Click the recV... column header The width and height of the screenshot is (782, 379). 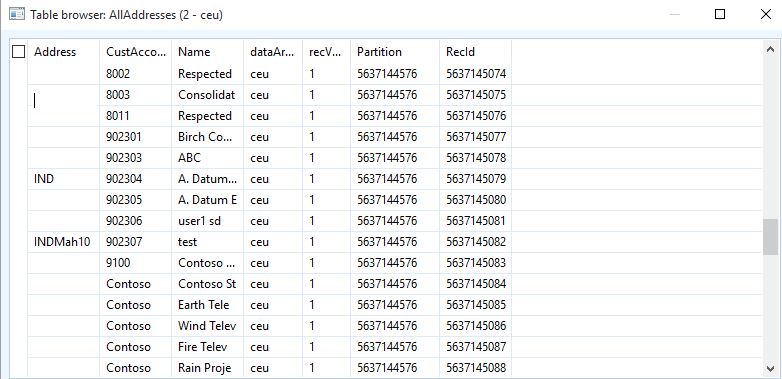click(326, 52)
